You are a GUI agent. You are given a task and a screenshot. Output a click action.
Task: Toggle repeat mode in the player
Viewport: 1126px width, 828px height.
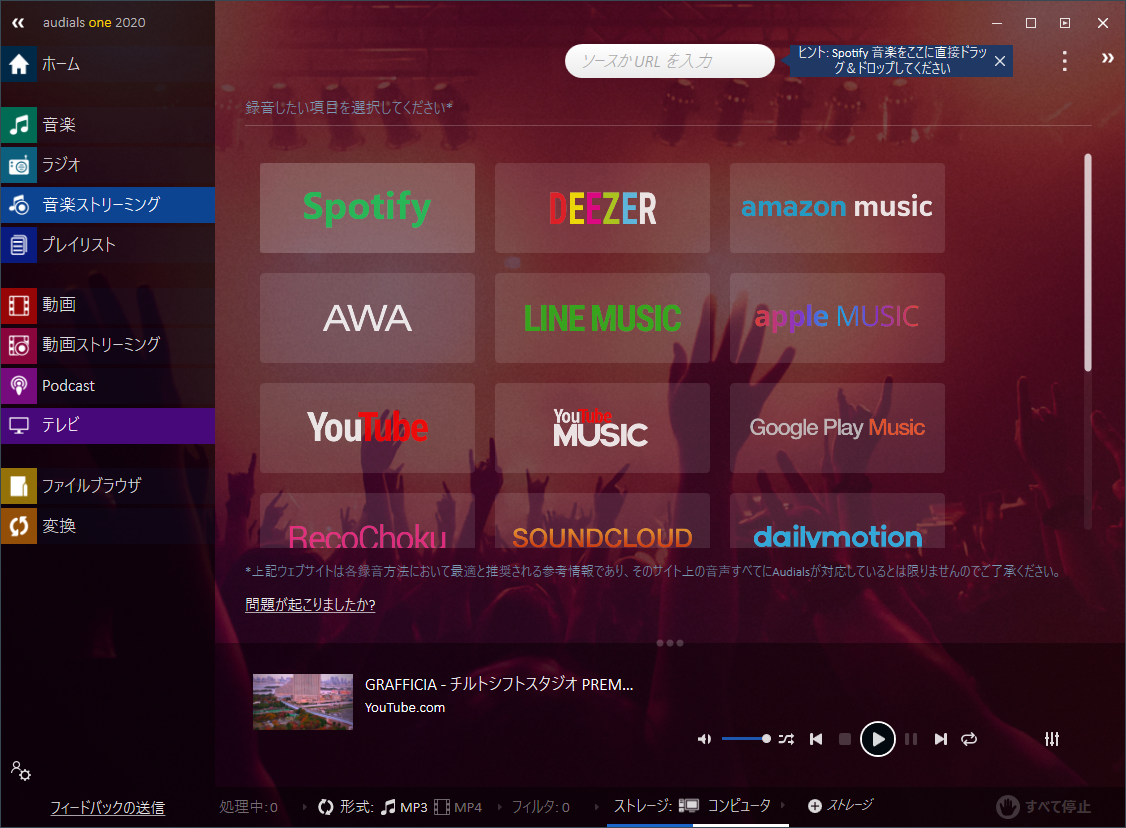tap(968, 739)
